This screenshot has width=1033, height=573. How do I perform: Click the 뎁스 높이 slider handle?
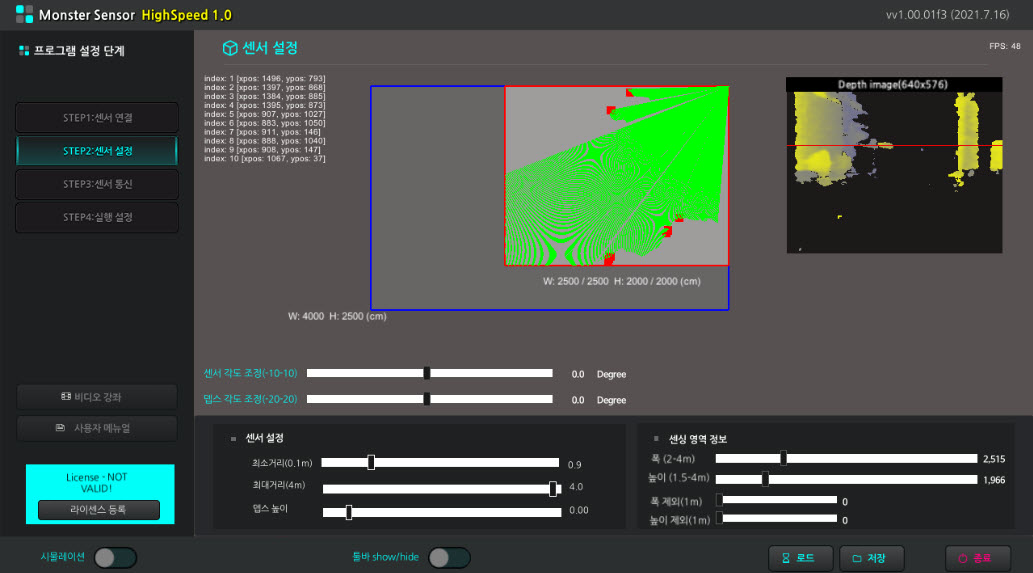click(349, 512)
